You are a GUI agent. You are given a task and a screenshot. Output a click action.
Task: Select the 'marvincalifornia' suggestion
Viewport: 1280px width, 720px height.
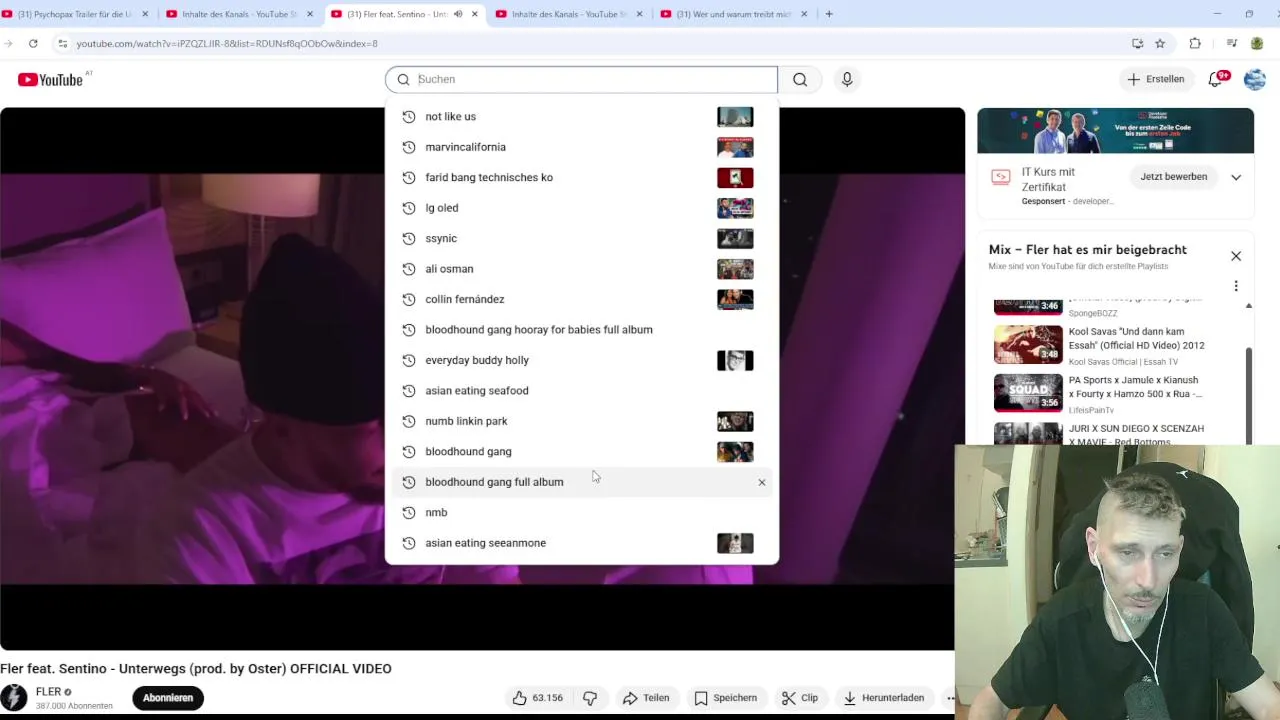coord(581,147)
